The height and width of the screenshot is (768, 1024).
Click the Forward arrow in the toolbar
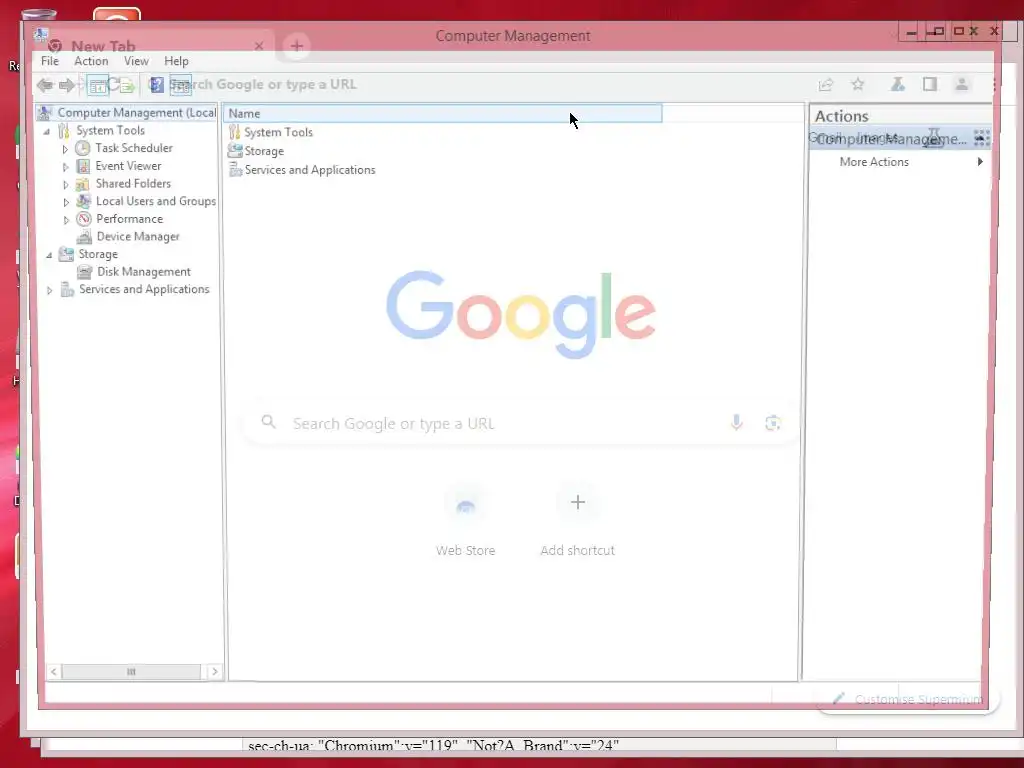coord(67,85)
